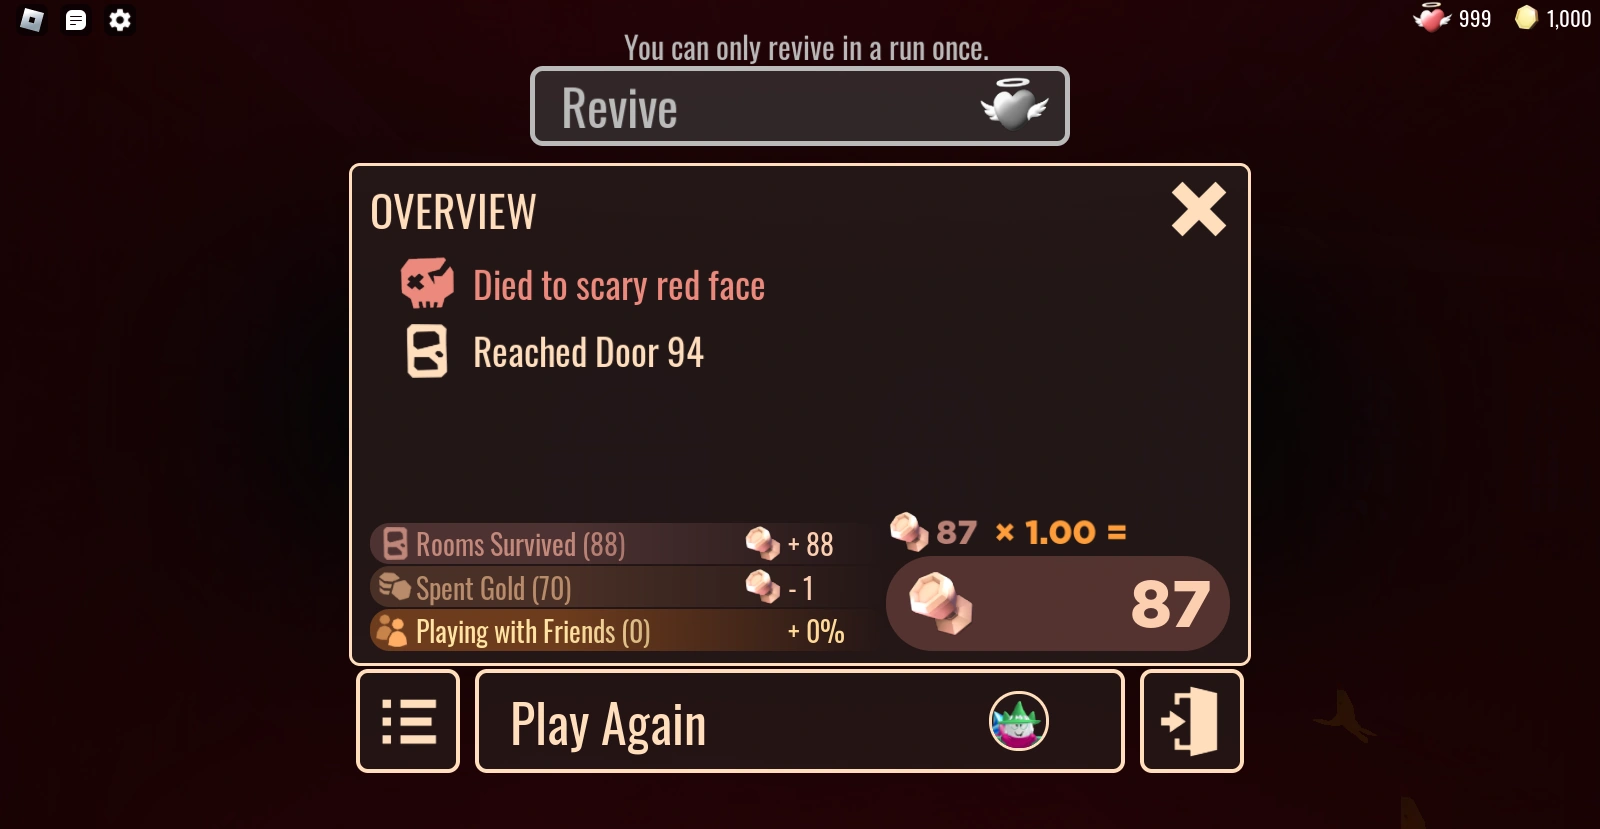The height and width of the screenshot is (829, 1600).
Task: Click the Spent Gold (70) row
Action: [x=613, y=588]
